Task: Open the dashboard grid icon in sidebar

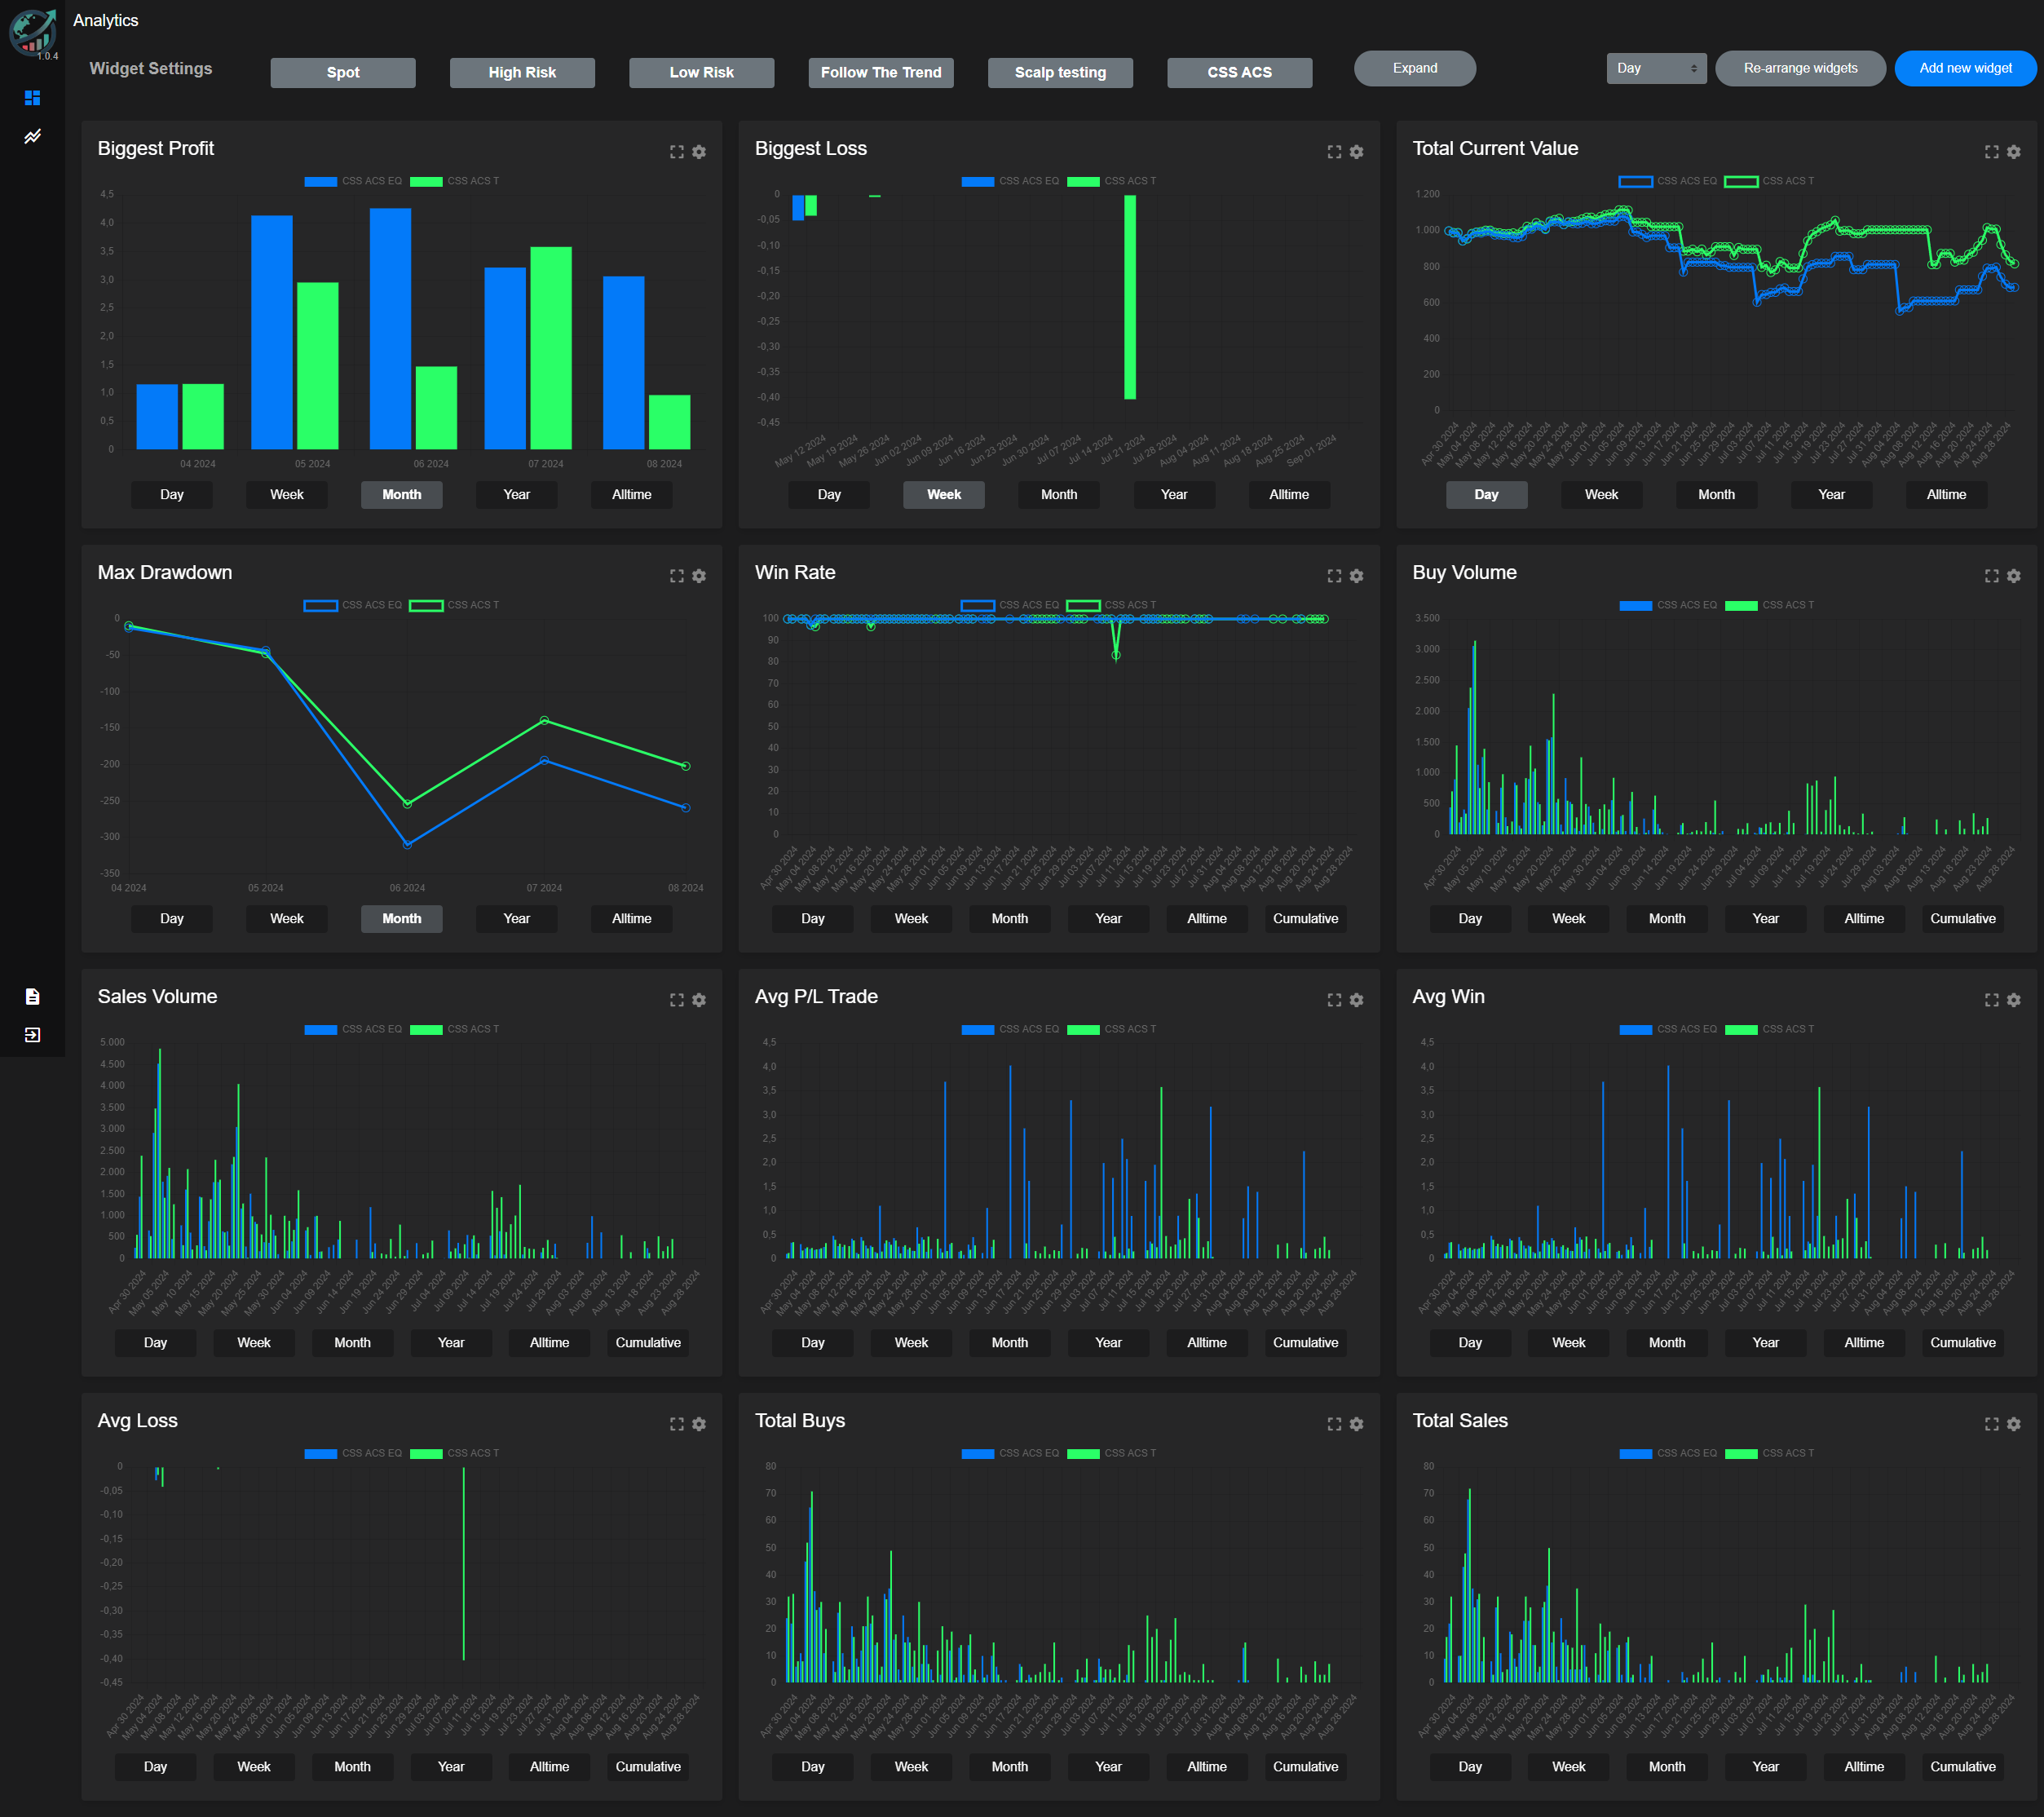Action: point(32,98)
